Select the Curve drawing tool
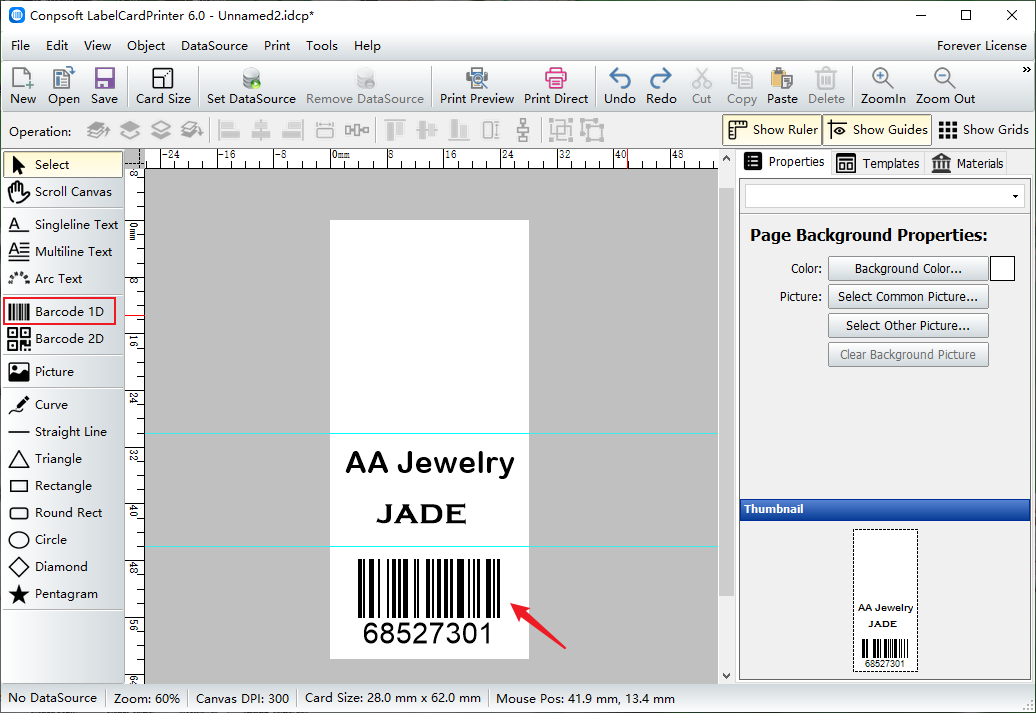1036x713 pixels. [63, 404]
